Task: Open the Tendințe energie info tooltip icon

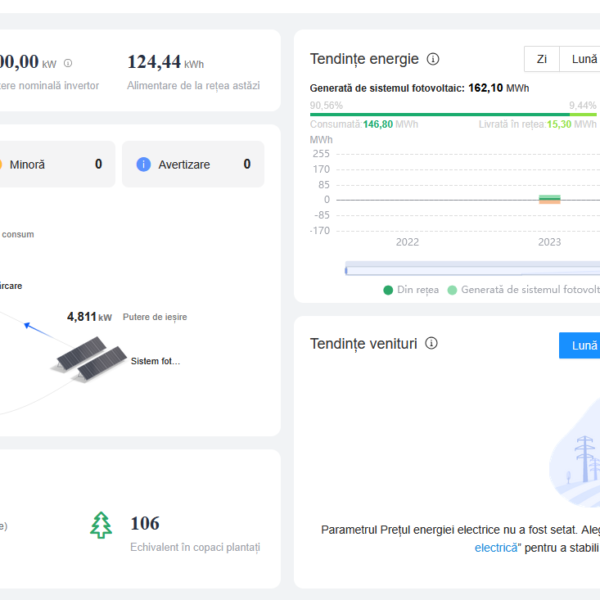Action: pos(433,59)
